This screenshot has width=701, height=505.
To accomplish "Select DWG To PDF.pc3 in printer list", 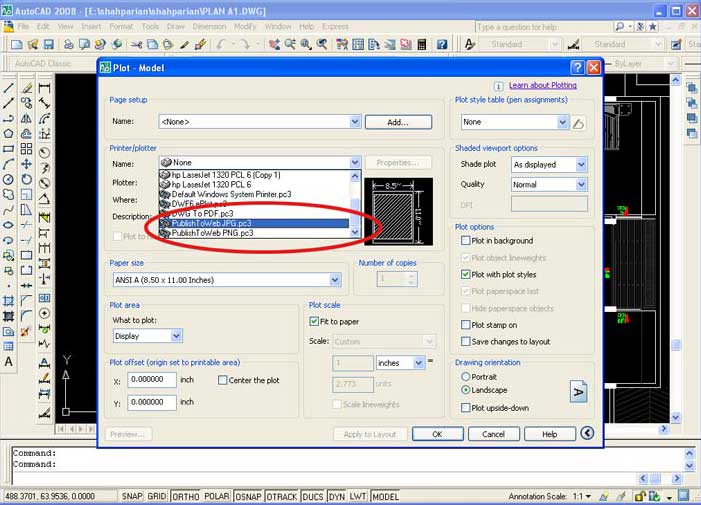I will [254, 214].
